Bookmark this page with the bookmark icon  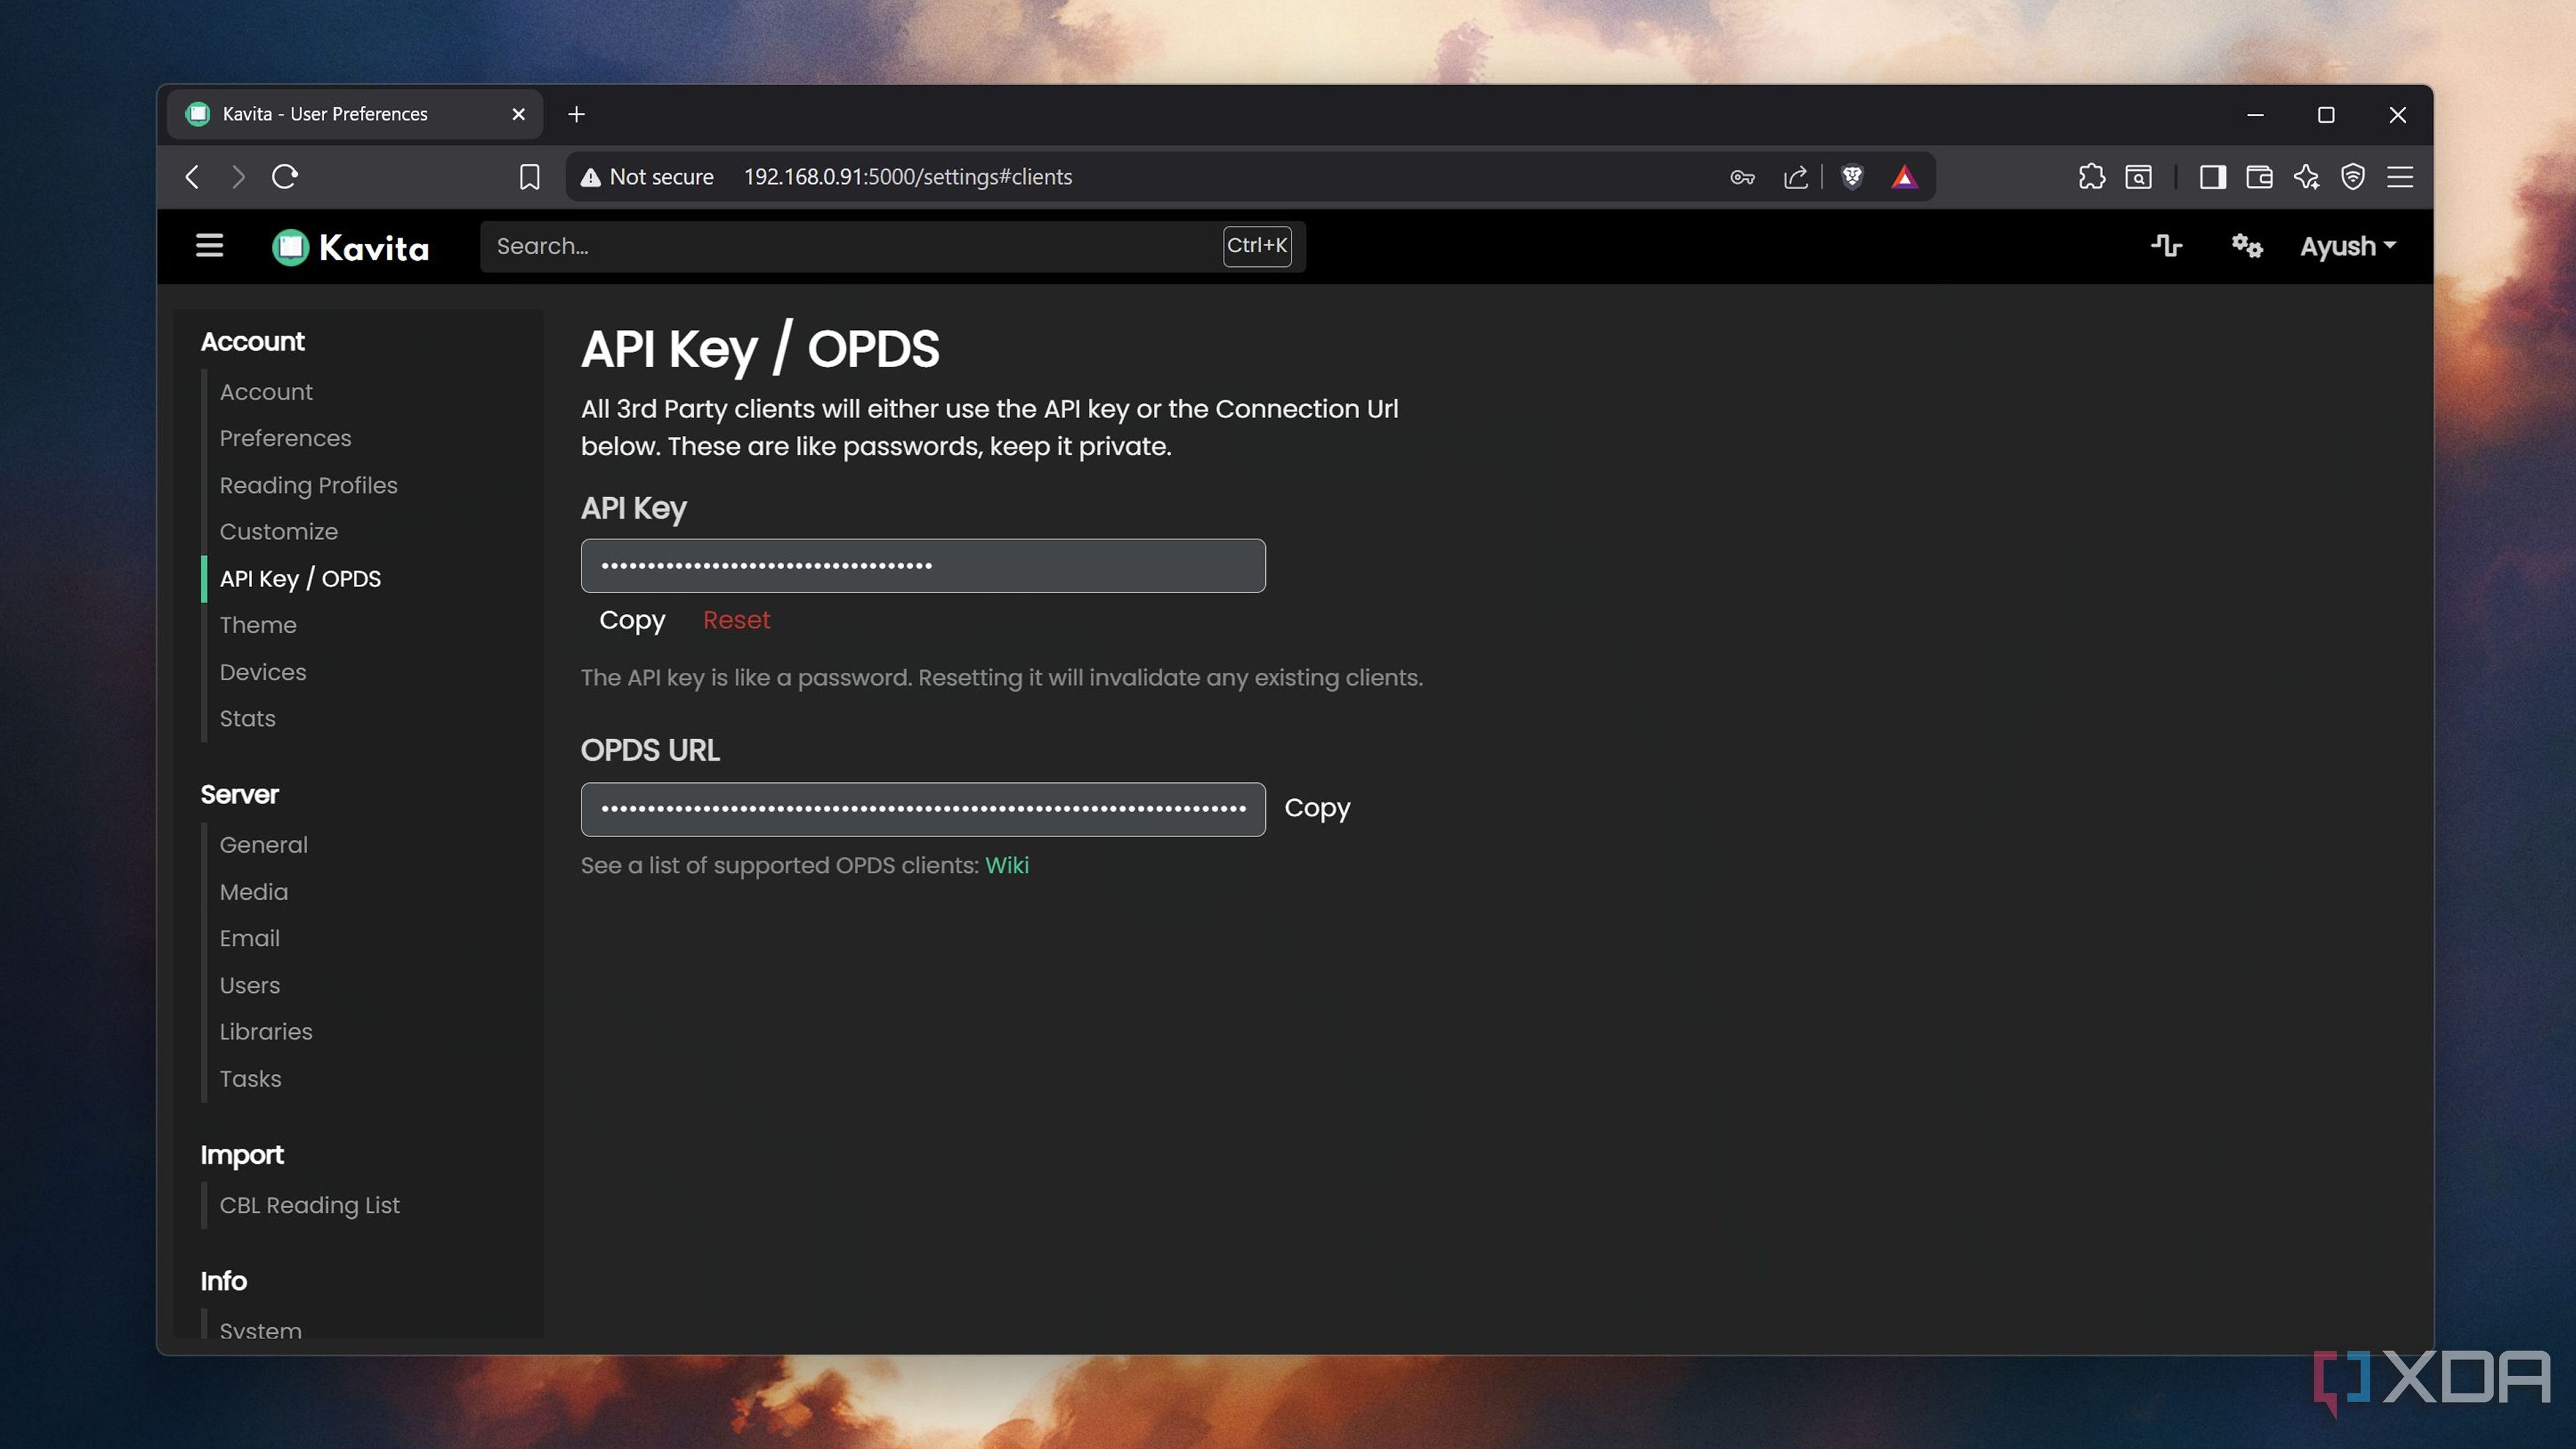(x=529, y=177)
